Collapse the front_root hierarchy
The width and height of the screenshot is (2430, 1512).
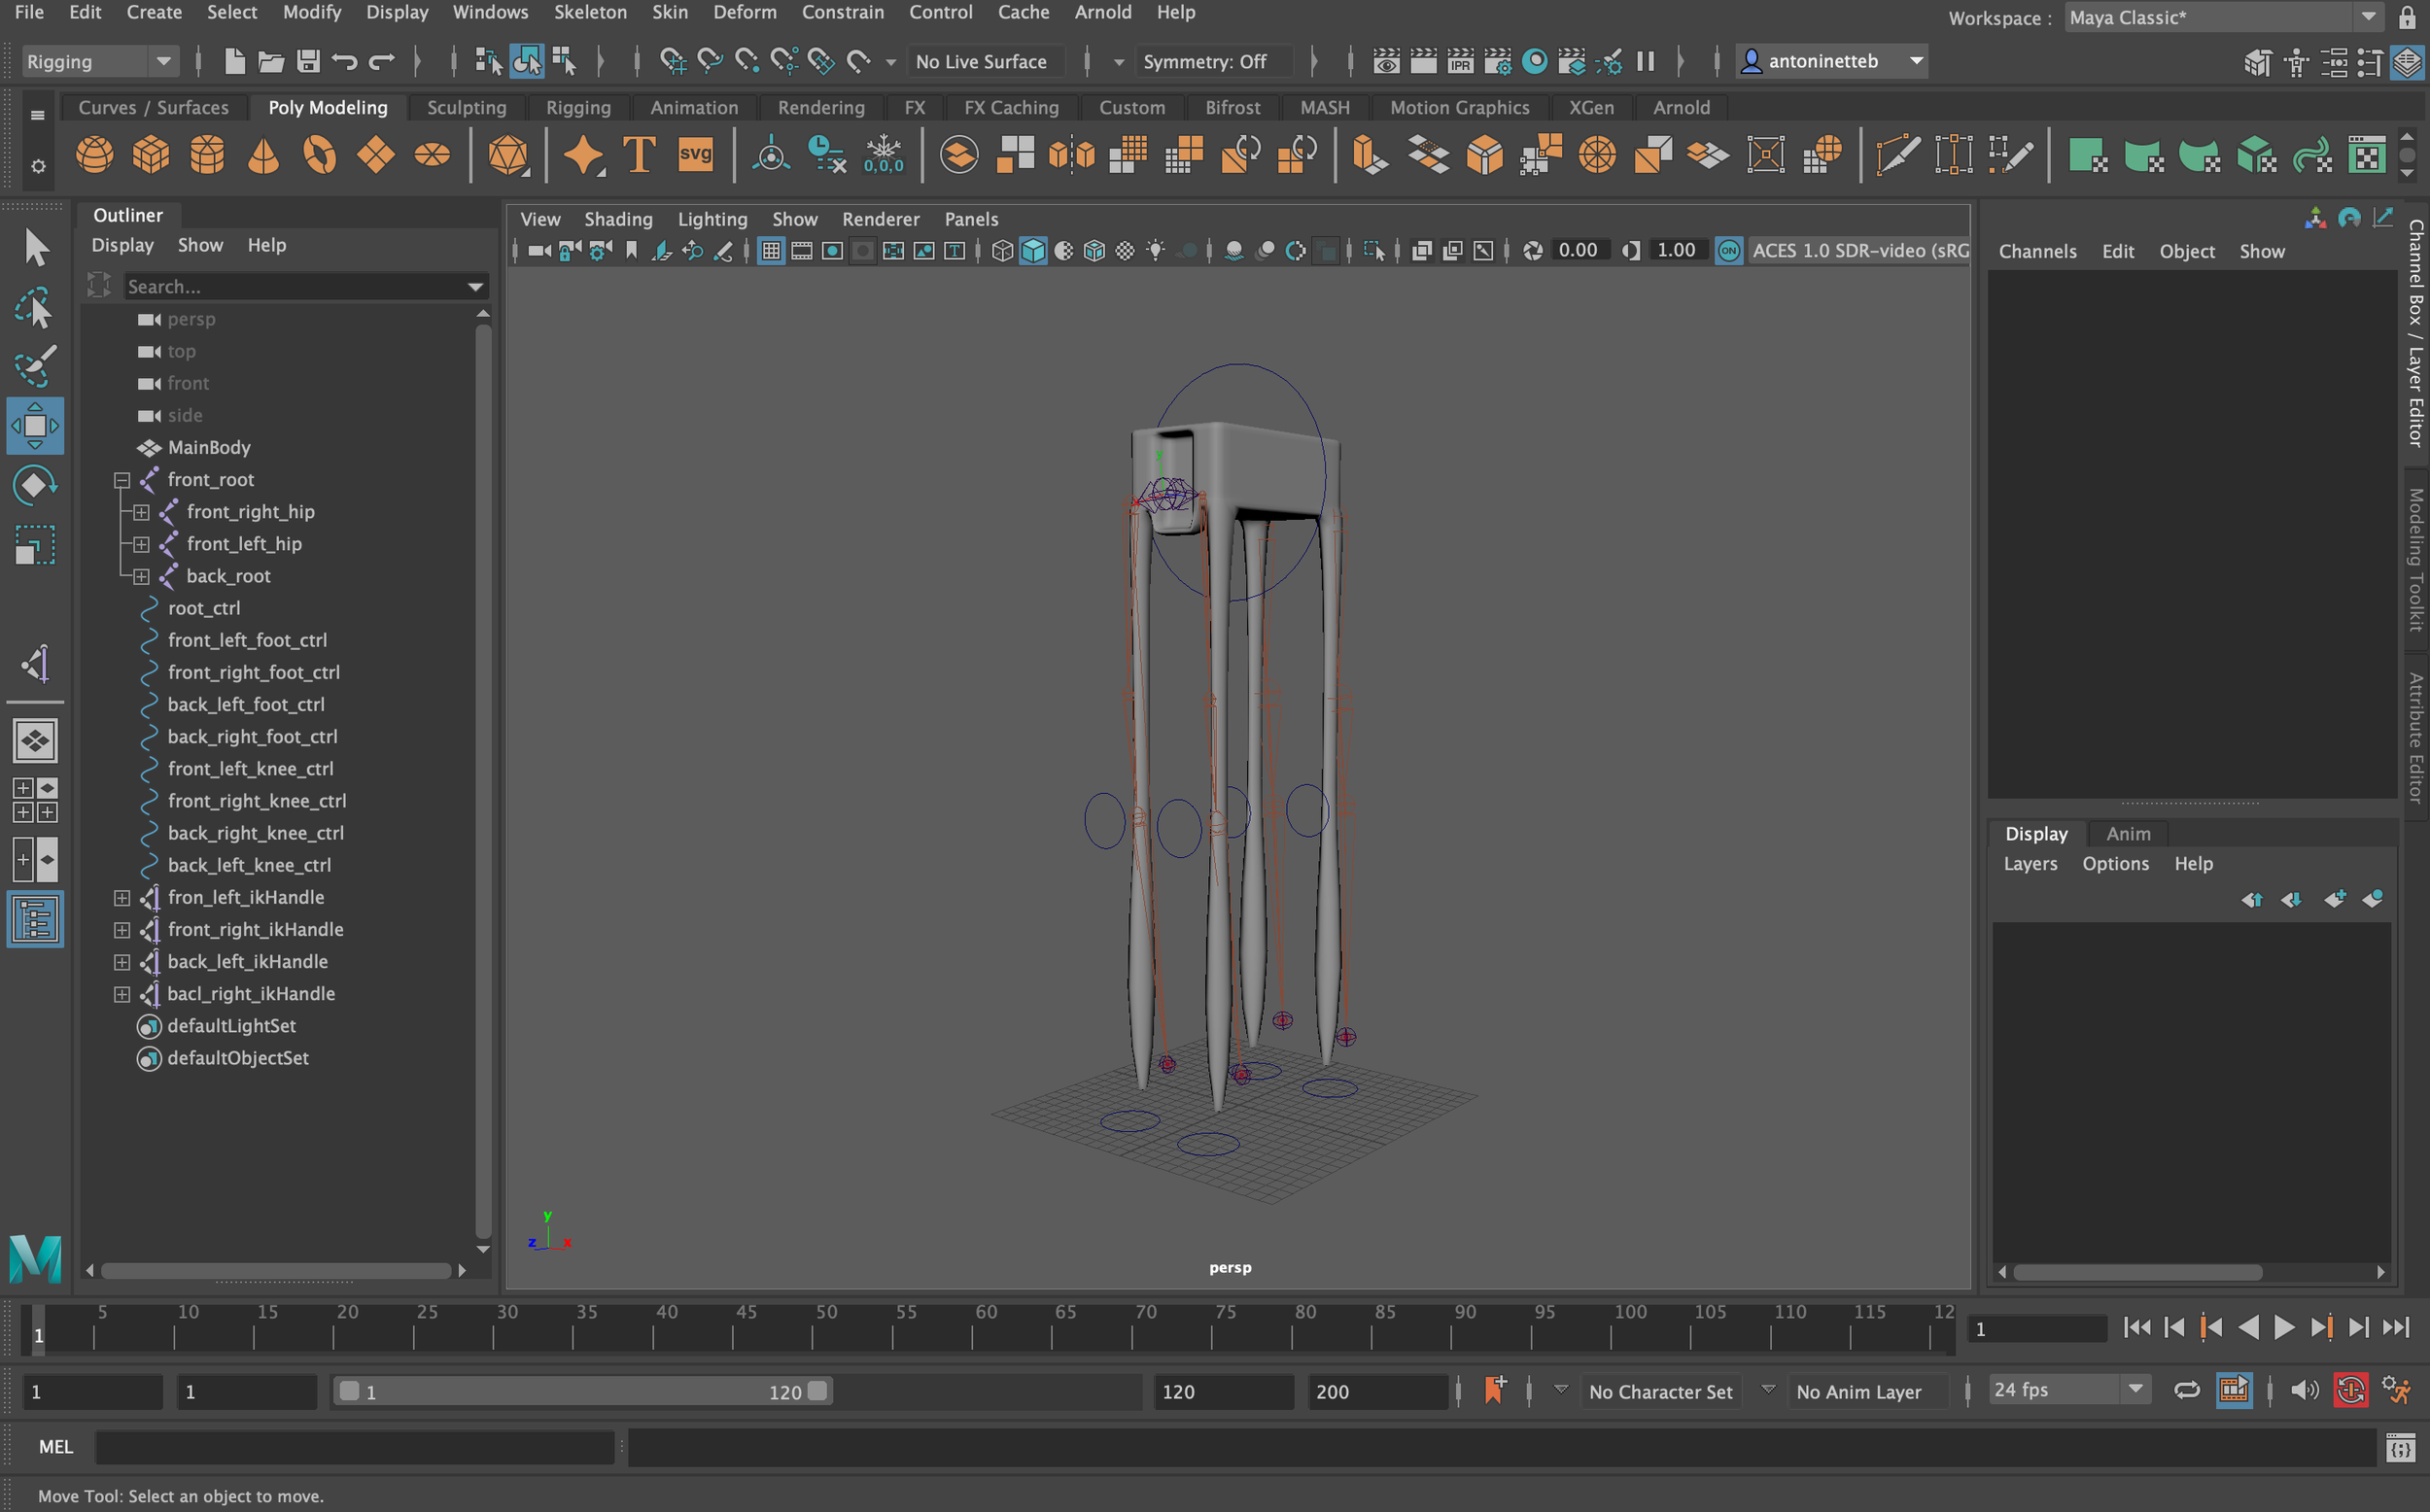(122, 480)
